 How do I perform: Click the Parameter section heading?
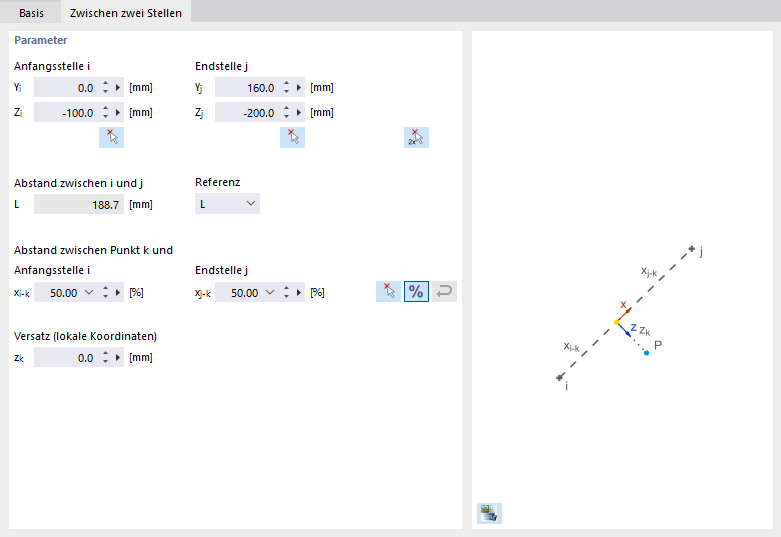pyautogui.click(x=40, y=40)
